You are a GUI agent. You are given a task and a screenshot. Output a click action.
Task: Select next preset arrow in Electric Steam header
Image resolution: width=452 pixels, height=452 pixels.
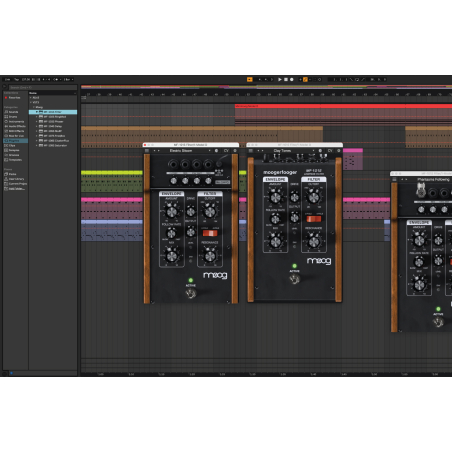pos(158,151)
